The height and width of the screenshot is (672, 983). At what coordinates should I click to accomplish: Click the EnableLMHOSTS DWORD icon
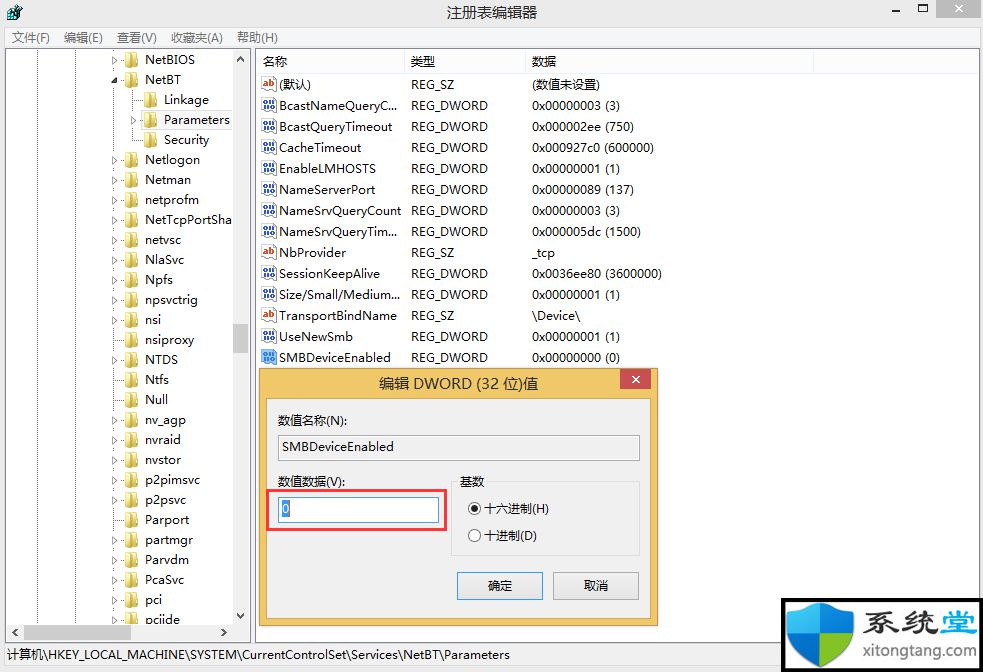pyautogui.click(x=269, y=168)
